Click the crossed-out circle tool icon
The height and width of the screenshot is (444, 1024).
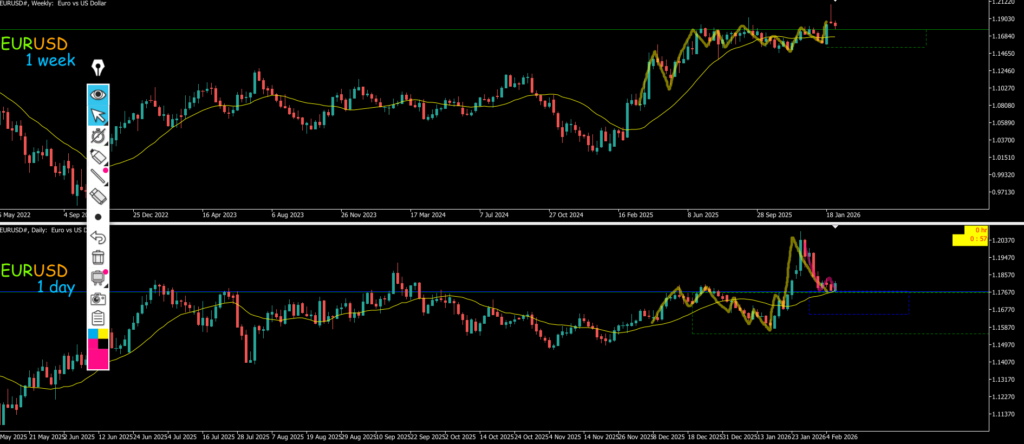point(98,135)
